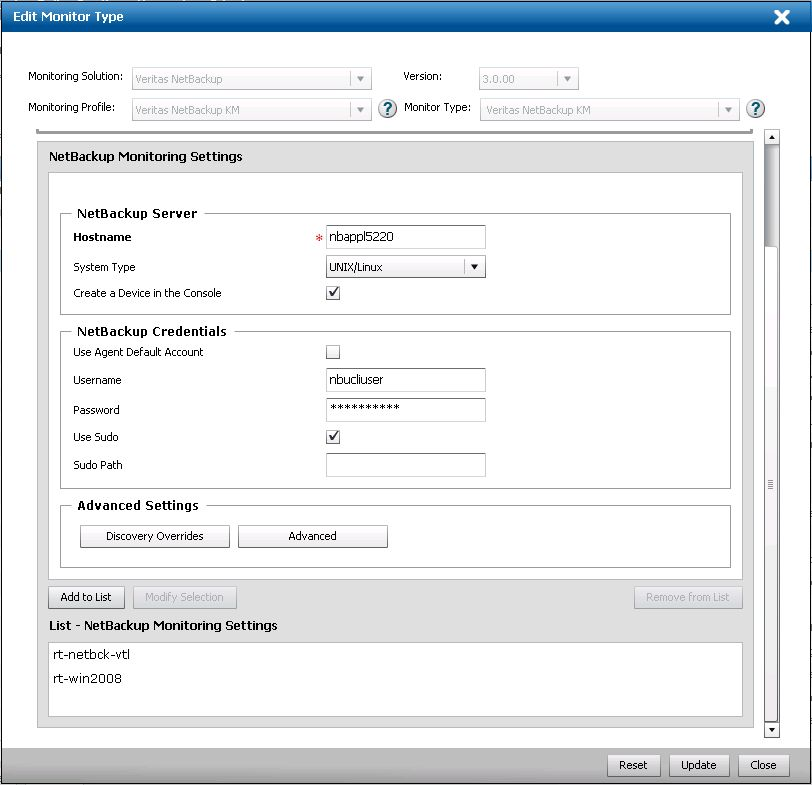Open the System Type dropdown

(475, 267)
